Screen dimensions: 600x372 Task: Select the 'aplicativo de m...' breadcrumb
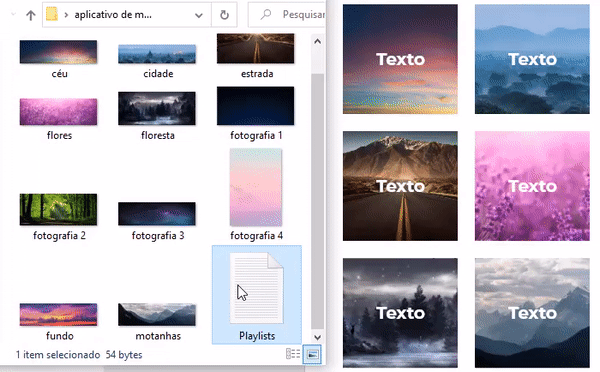[x=113, y=15]
